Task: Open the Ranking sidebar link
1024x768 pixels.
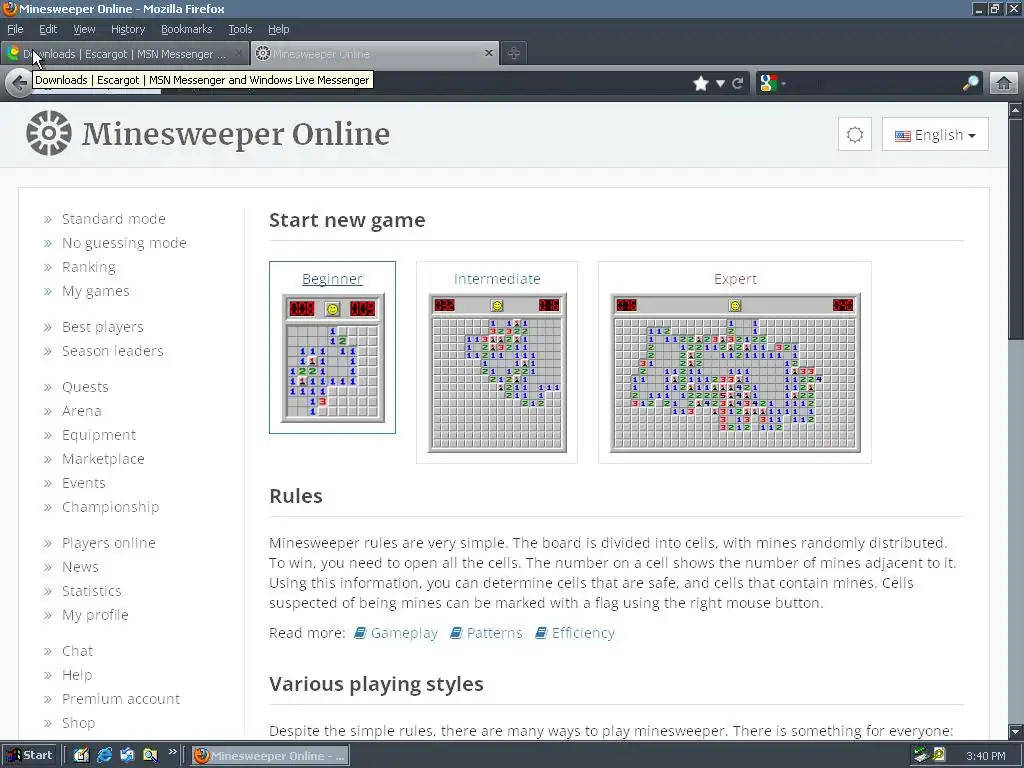Action: pyautogui.click(x=88, y=267)
